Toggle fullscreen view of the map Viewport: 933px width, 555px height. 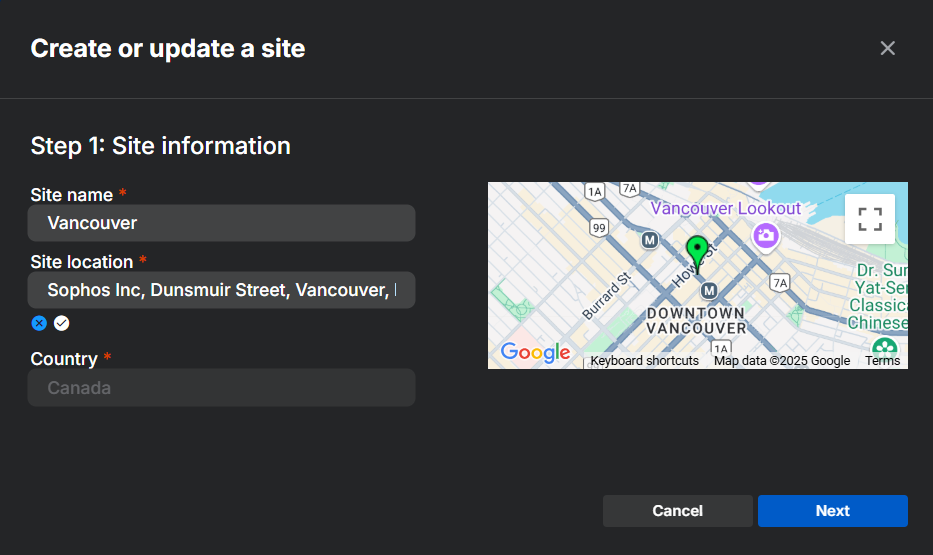tap(870, 219)
